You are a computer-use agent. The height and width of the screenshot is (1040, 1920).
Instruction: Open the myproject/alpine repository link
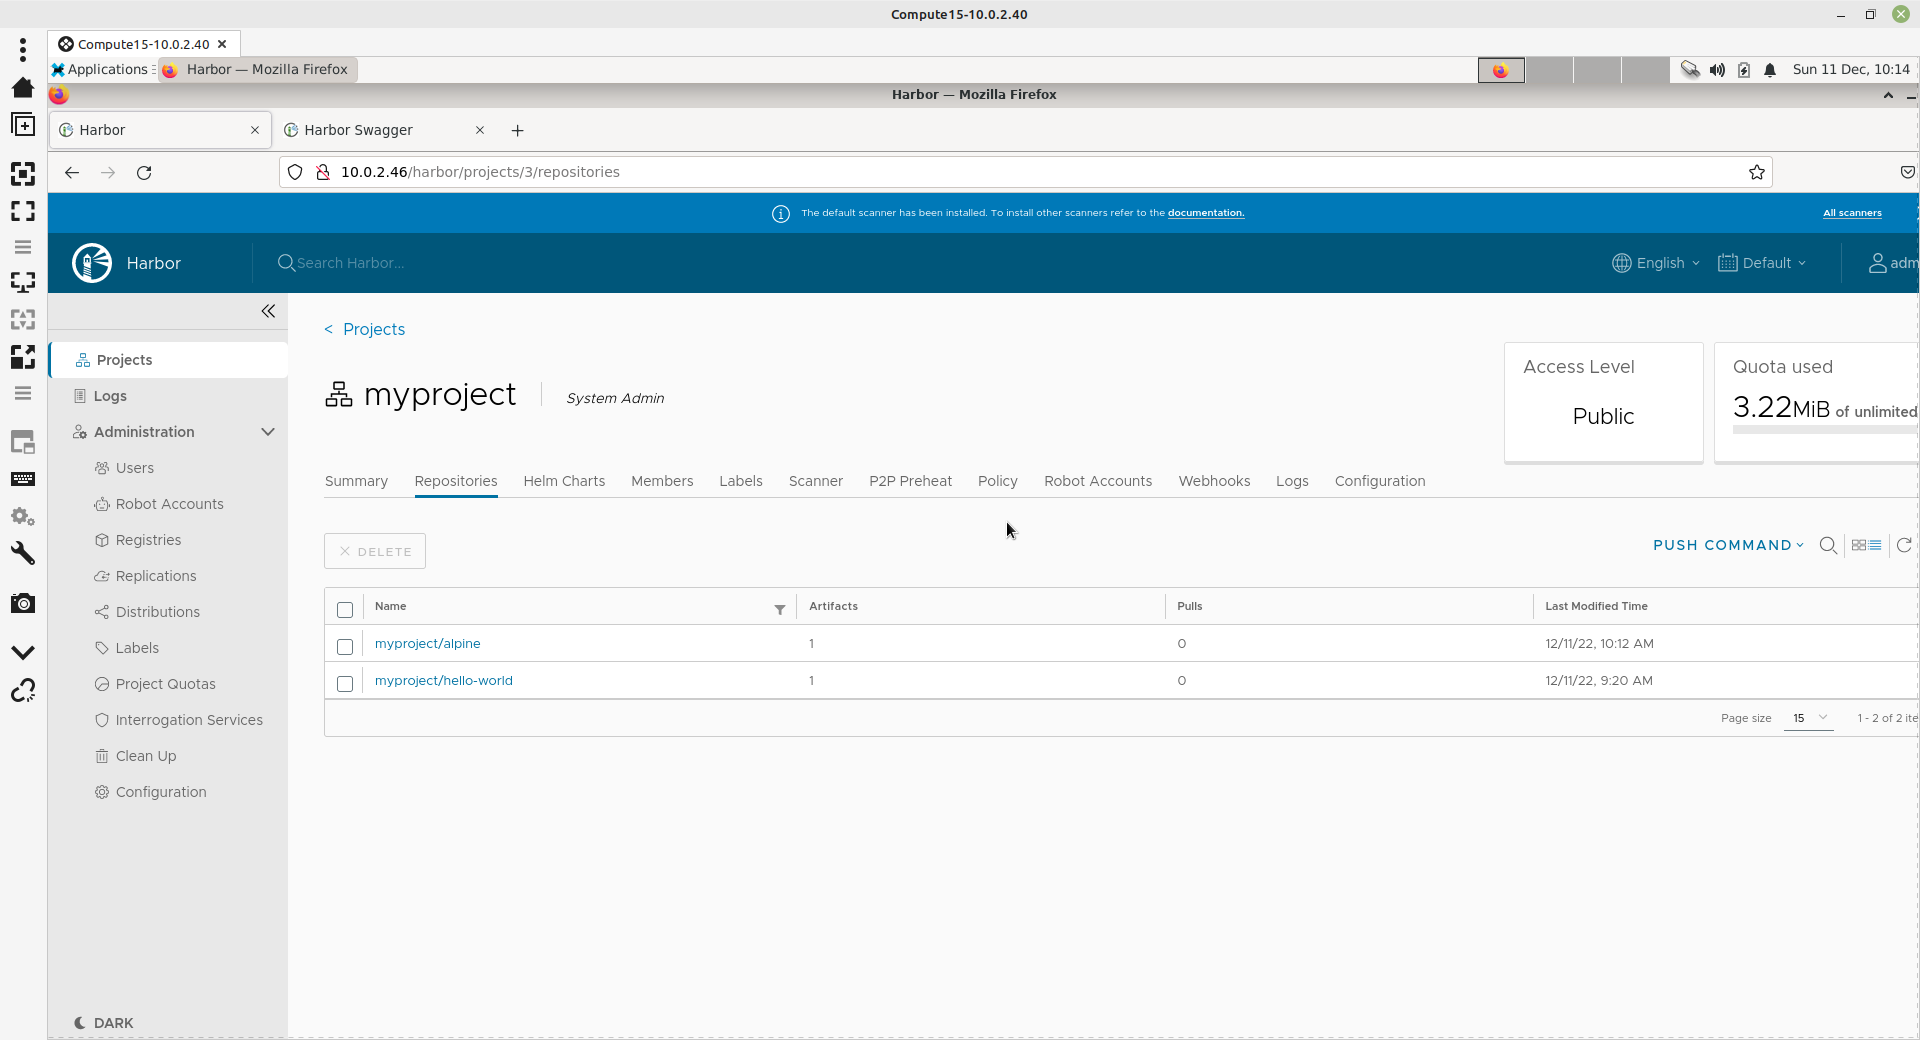pyautogui.click(x=427, y=644)
